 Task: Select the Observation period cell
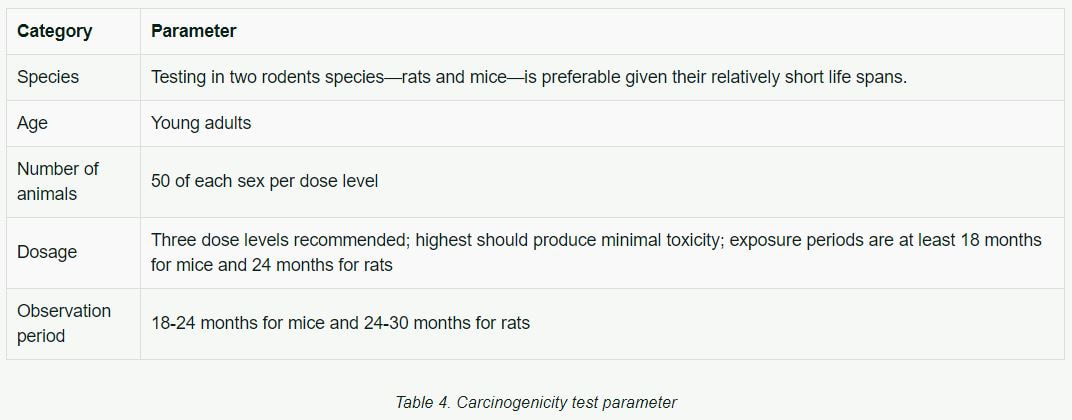point(64,324)
